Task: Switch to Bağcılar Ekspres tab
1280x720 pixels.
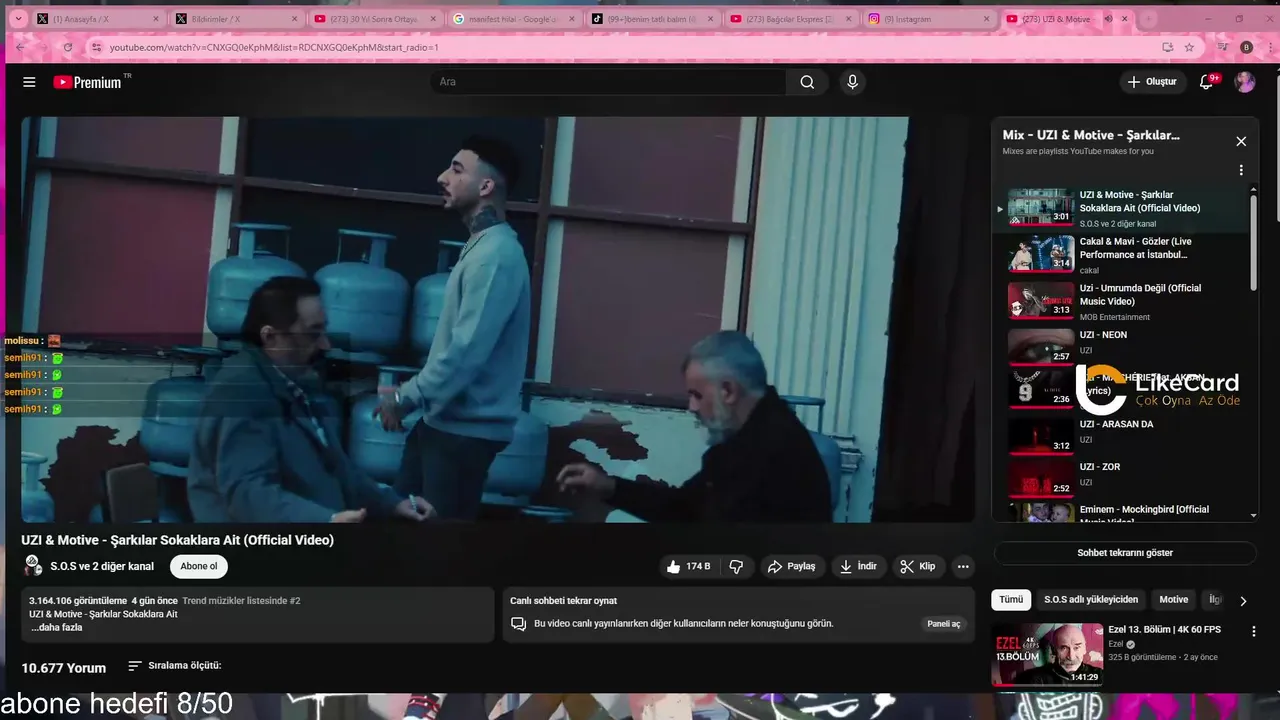Action: (x=789, y=19)
